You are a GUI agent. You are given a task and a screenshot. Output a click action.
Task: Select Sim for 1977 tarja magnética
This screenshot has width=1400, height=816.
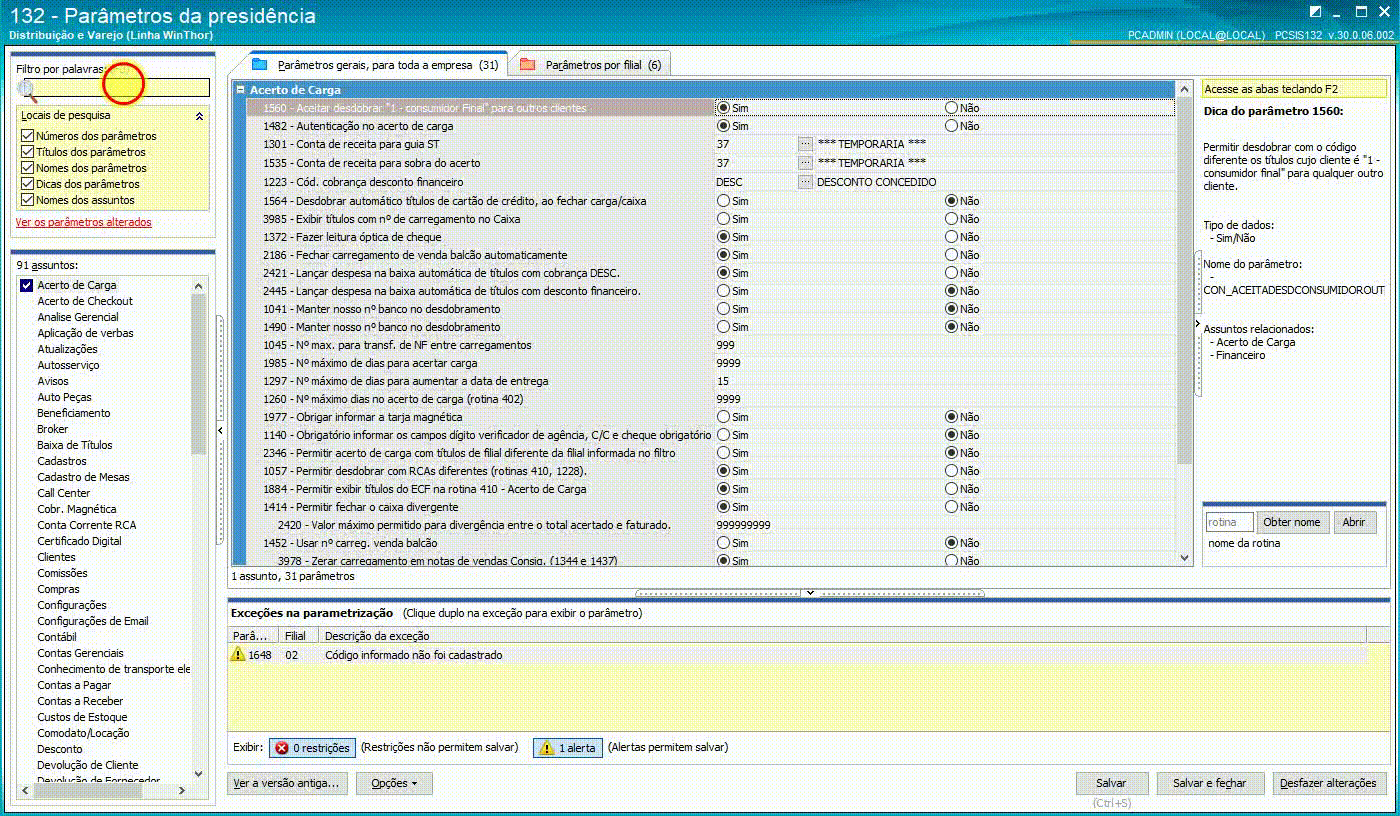coord(723,417)
